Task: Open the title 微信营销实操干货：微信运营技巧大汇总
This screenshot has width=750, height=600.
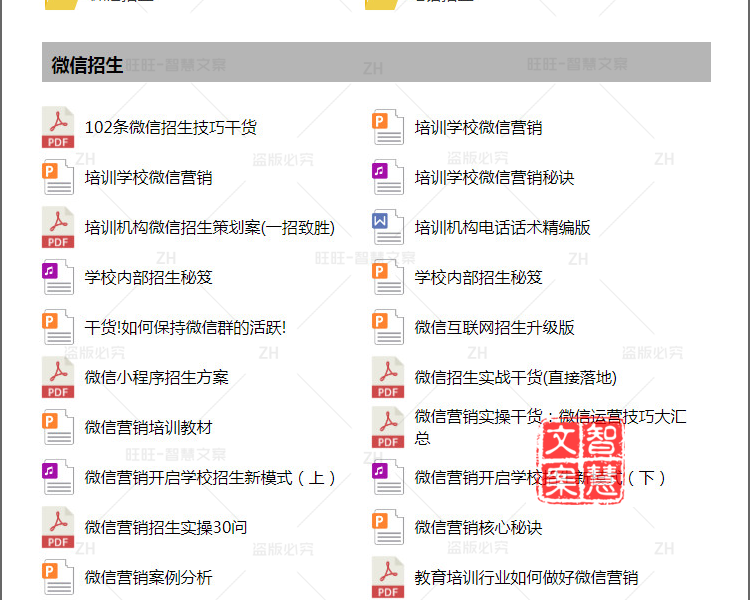Action: coord(551,427)
